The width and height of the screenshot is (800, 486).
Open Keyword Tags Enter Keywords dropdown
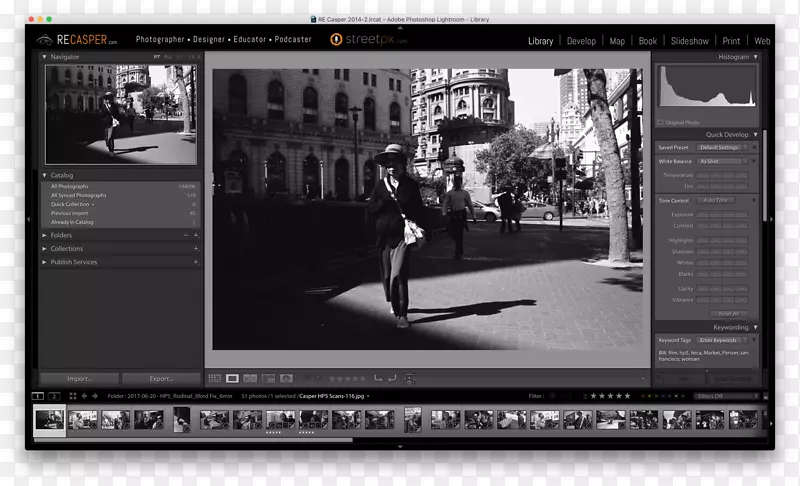[722, 340]
